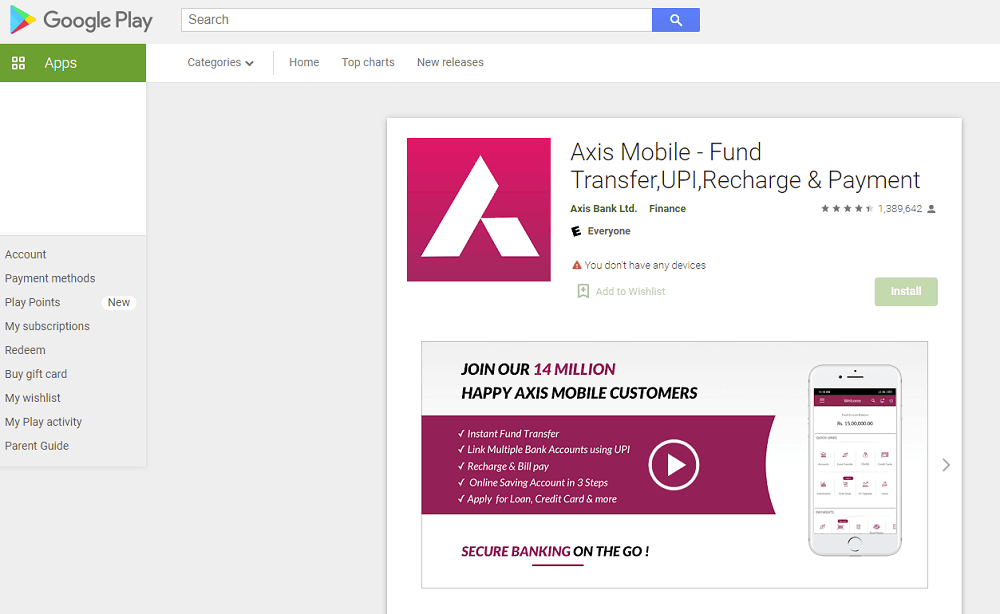Click the Apps grid icon
Viewport: 1000px width, 614px height.
[18, 62]
